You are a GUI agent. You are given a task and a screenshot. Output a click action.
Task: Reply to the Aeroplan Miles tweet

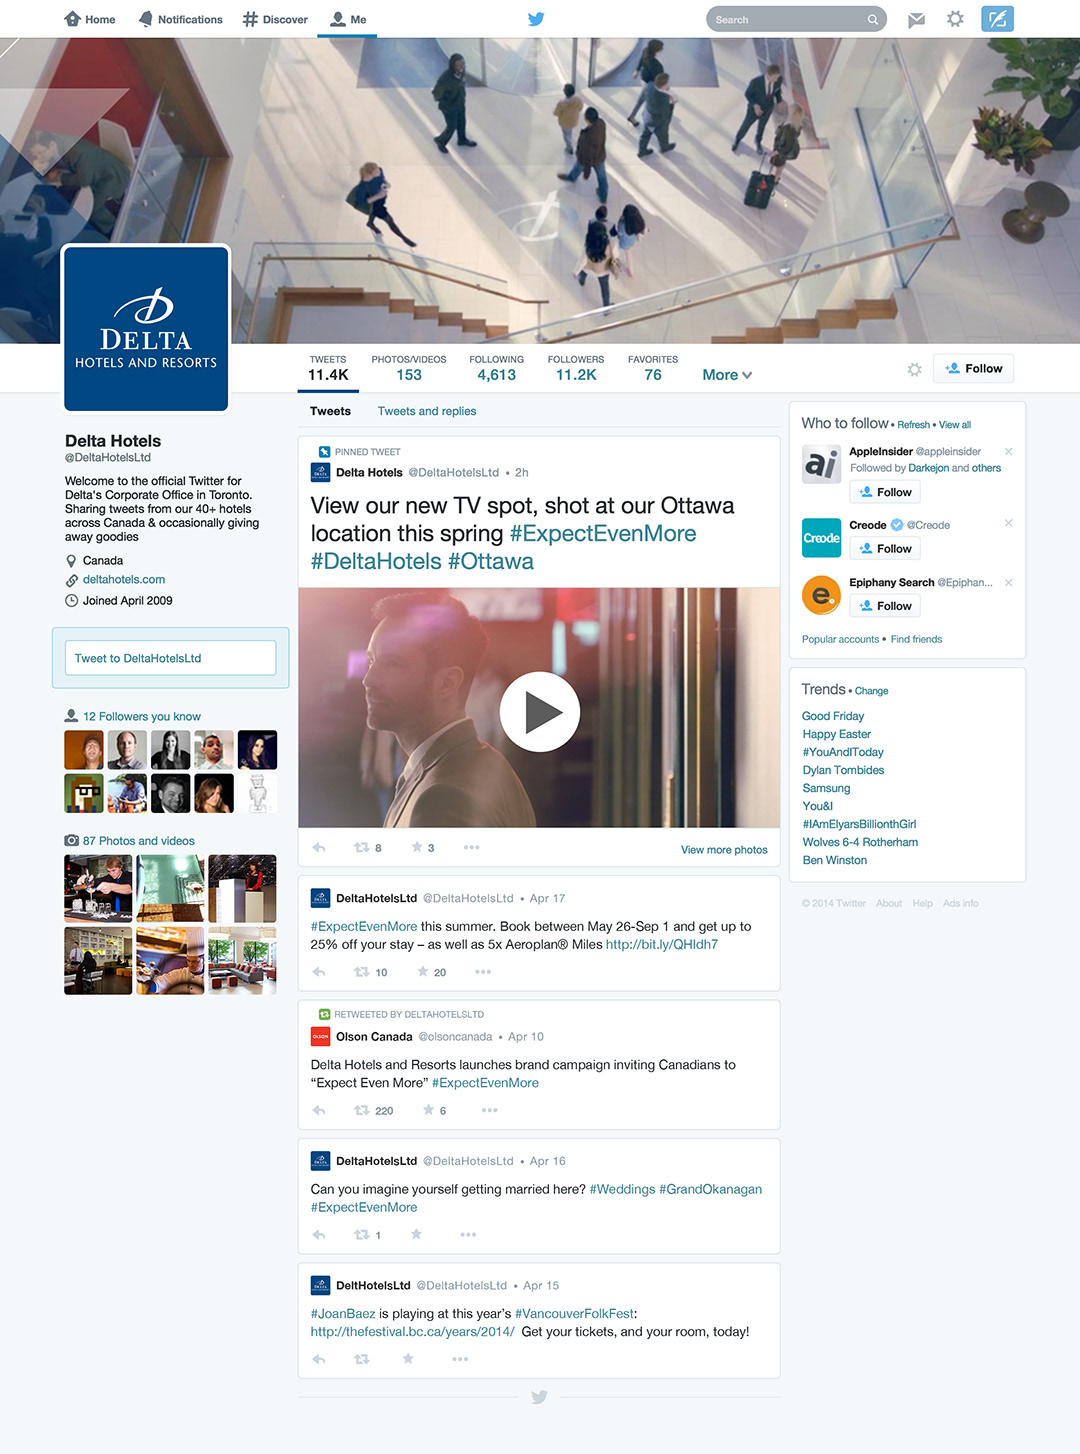[319, 972]
